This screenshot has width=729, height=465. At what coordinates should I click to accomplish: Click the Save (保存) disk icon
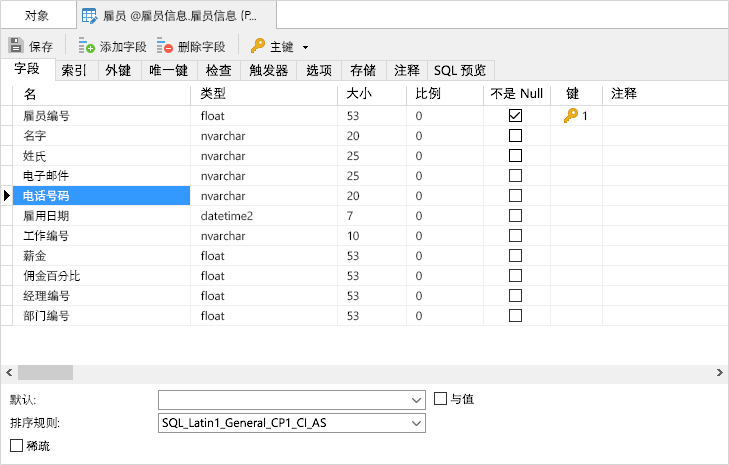pyautogui.click(x=15, y=46)
